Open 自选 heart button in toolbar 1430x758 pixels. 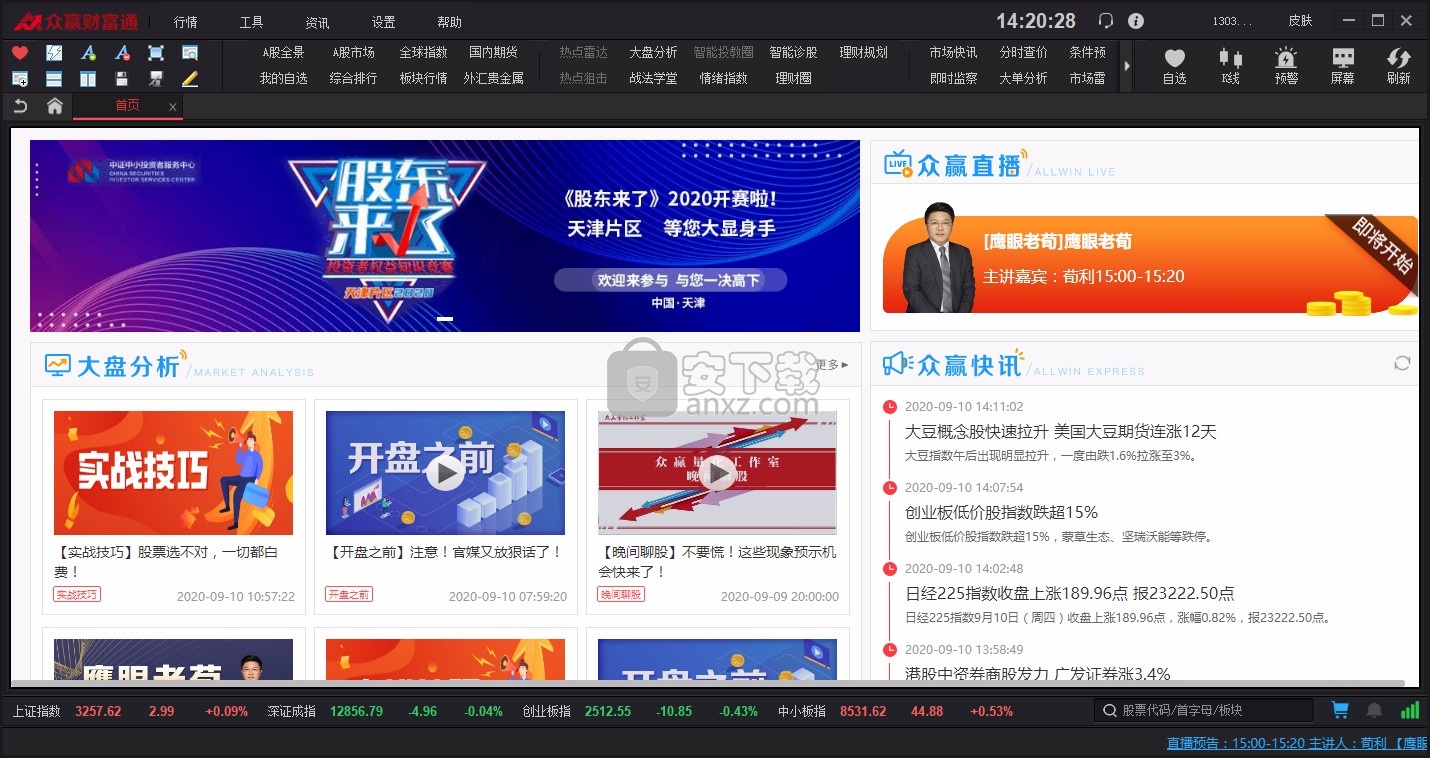[1175, 66]
